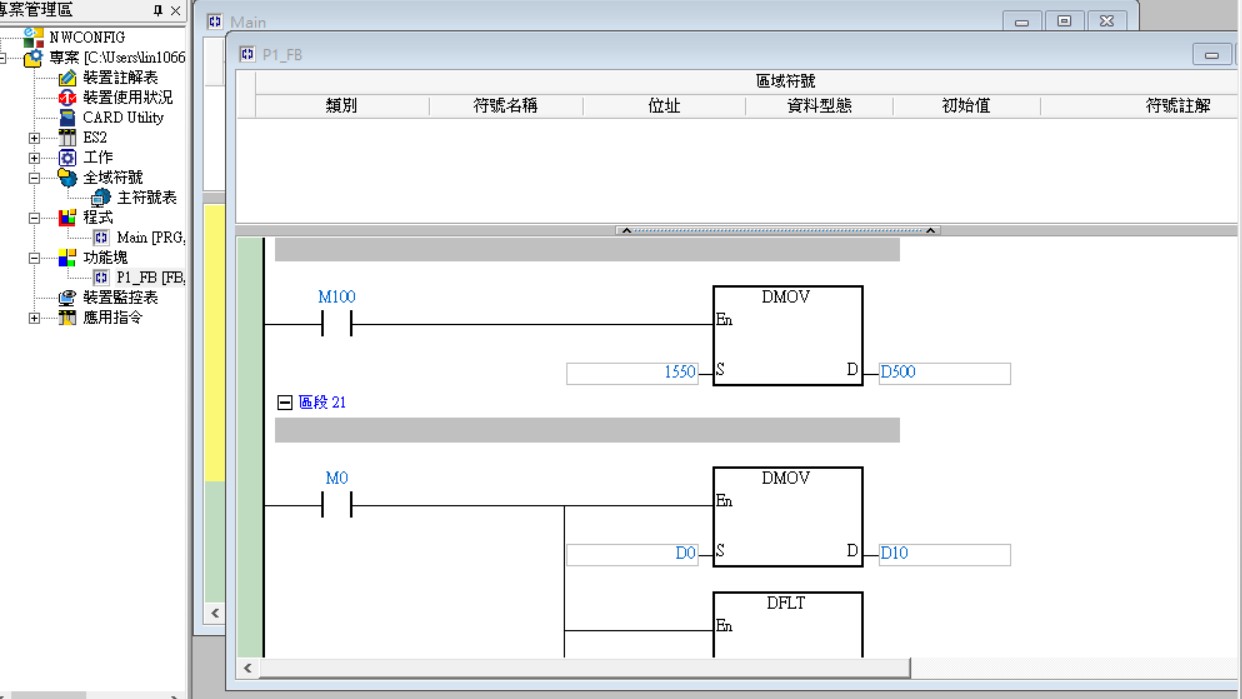Collapse 區段 21 network section
This screenshot has width=1242, height=699.
click(284, 402)
